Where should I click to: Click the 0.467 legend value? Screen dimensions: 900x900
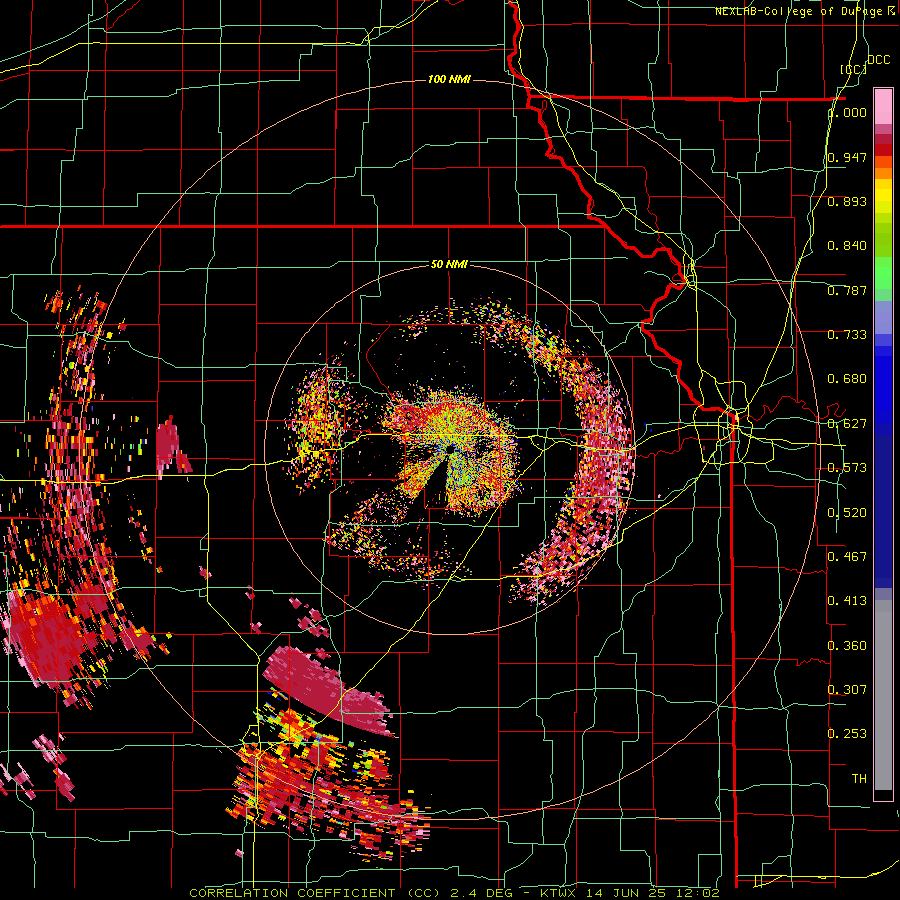pos(847,556)
